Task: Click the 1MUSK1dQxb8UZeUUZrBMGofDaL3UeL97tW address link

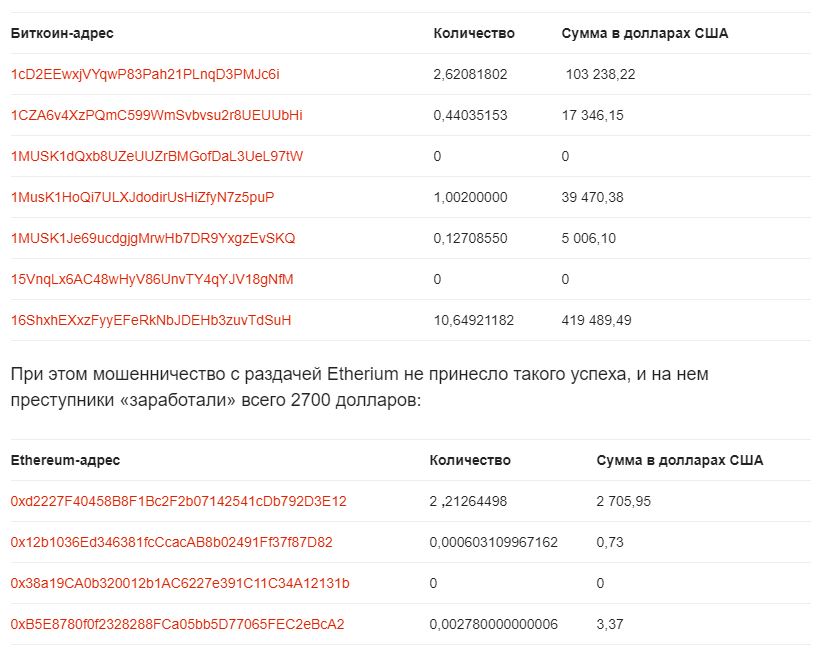Action: pos(157,156)
